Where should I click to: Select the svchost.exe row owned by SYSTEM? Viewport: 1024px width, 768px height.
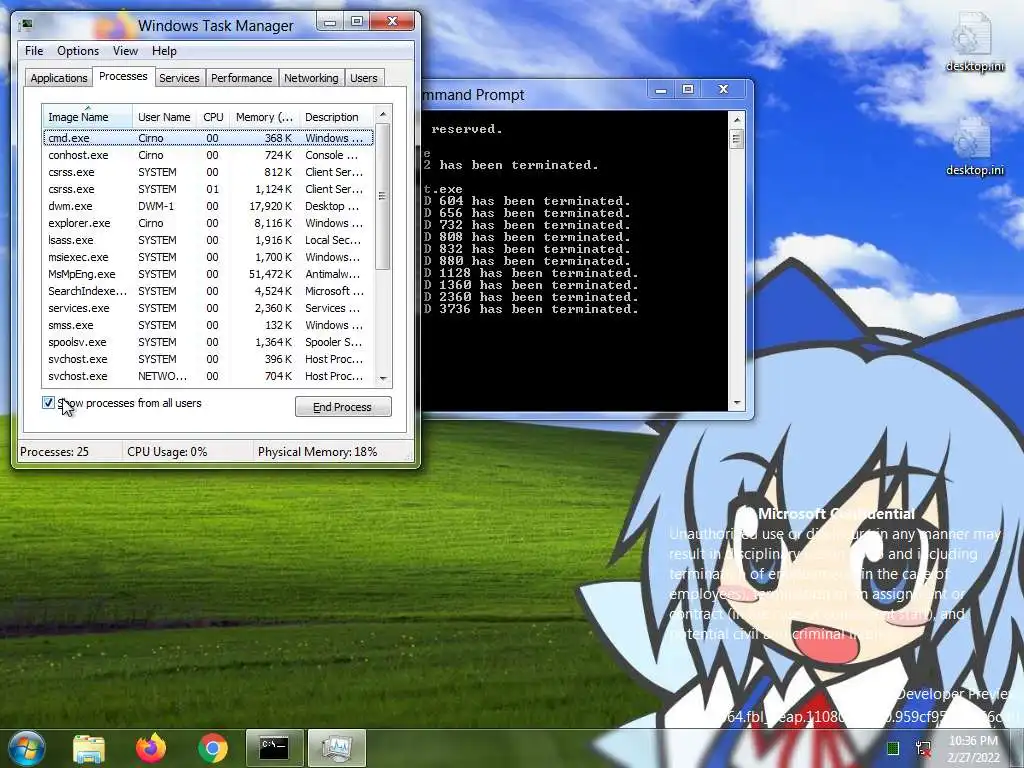coord(208,359)
